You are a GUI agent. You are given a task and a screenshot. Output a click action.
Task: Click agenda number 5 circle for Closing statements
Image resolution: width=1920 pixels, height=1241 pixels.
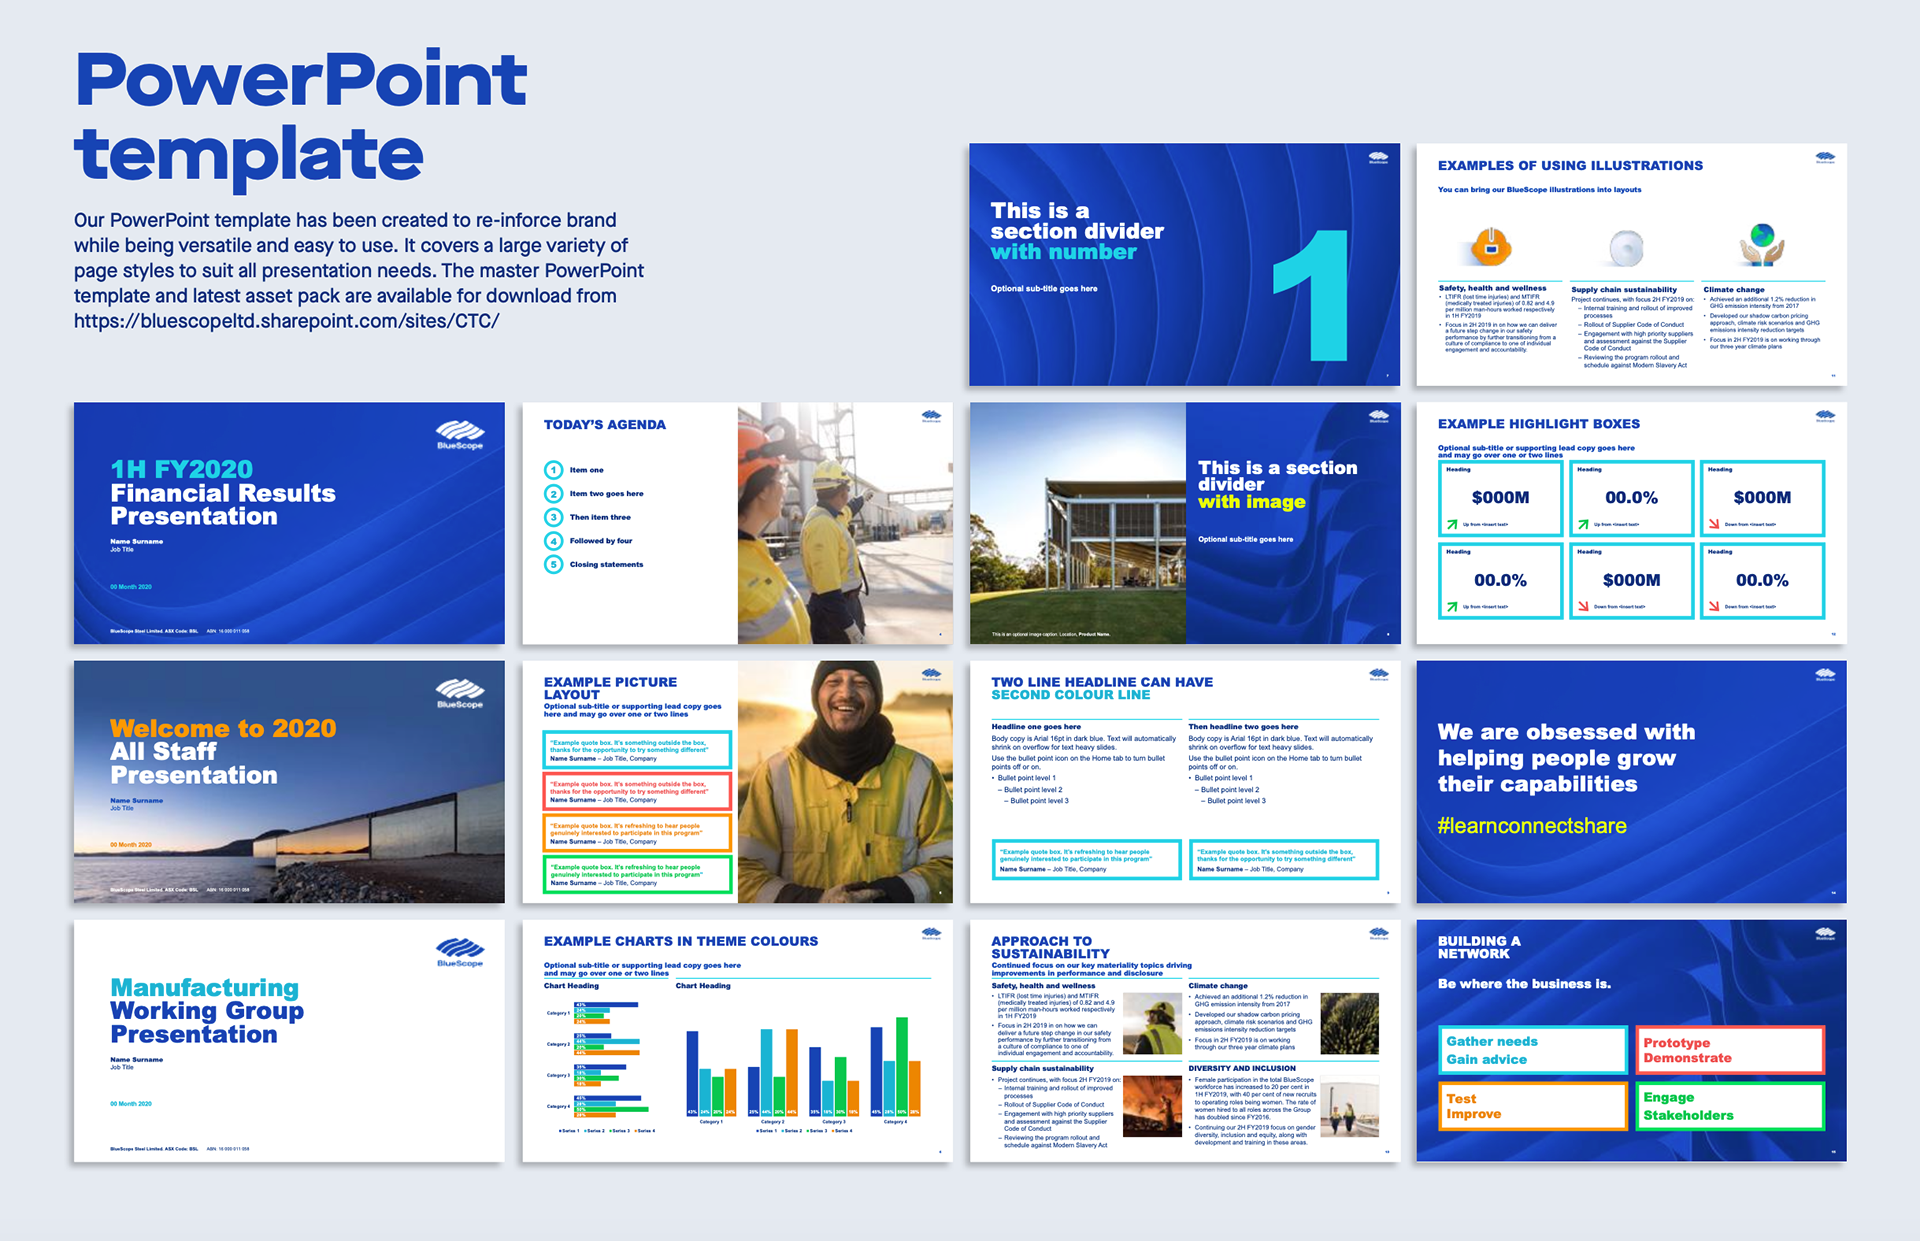pos(553,565)
